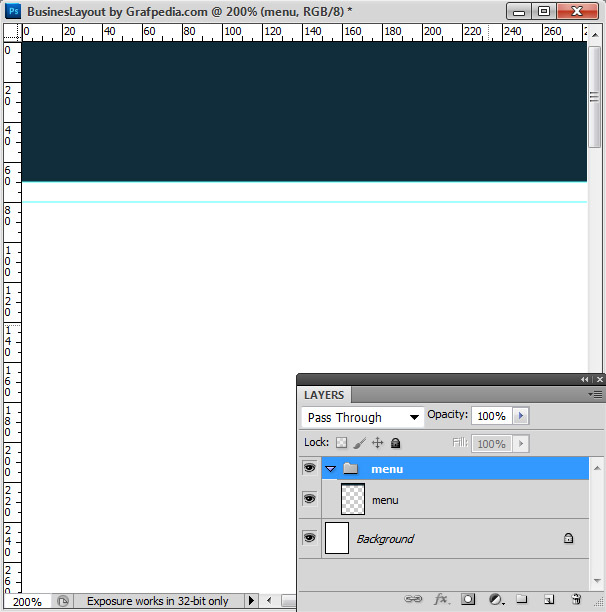Create a new layer
Image resolution: width=606 pixels, height=612 pixels.
(549, 599)
